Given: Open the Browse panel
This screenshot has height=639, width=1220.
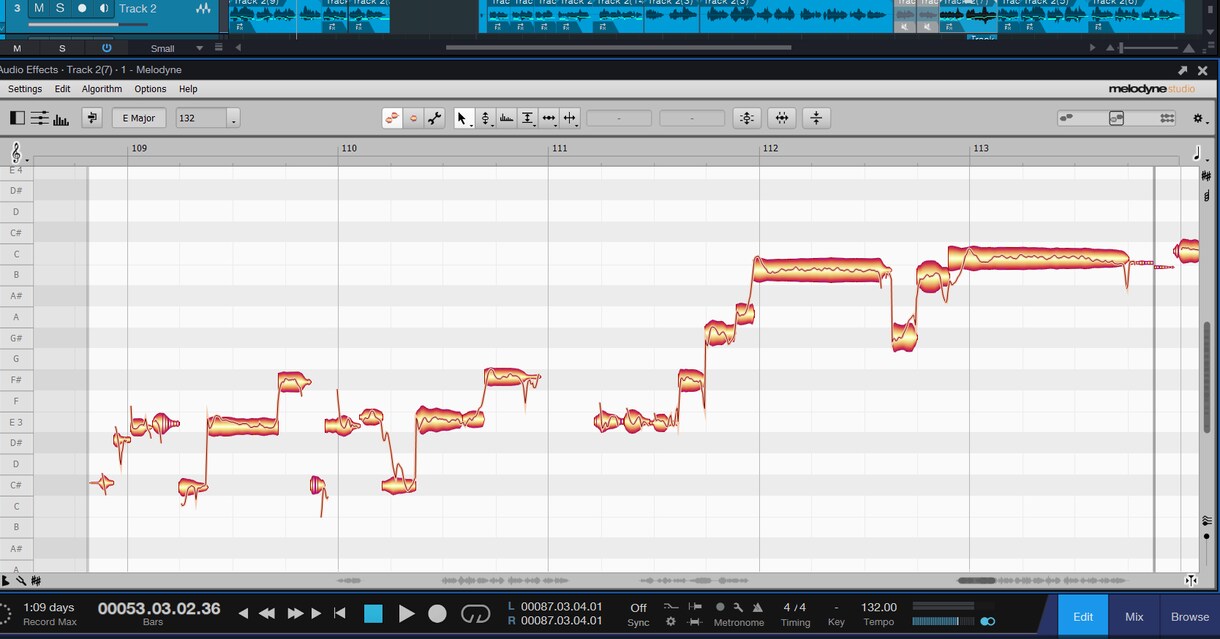Looking at the screenshot, I should tap(1190, 617).
